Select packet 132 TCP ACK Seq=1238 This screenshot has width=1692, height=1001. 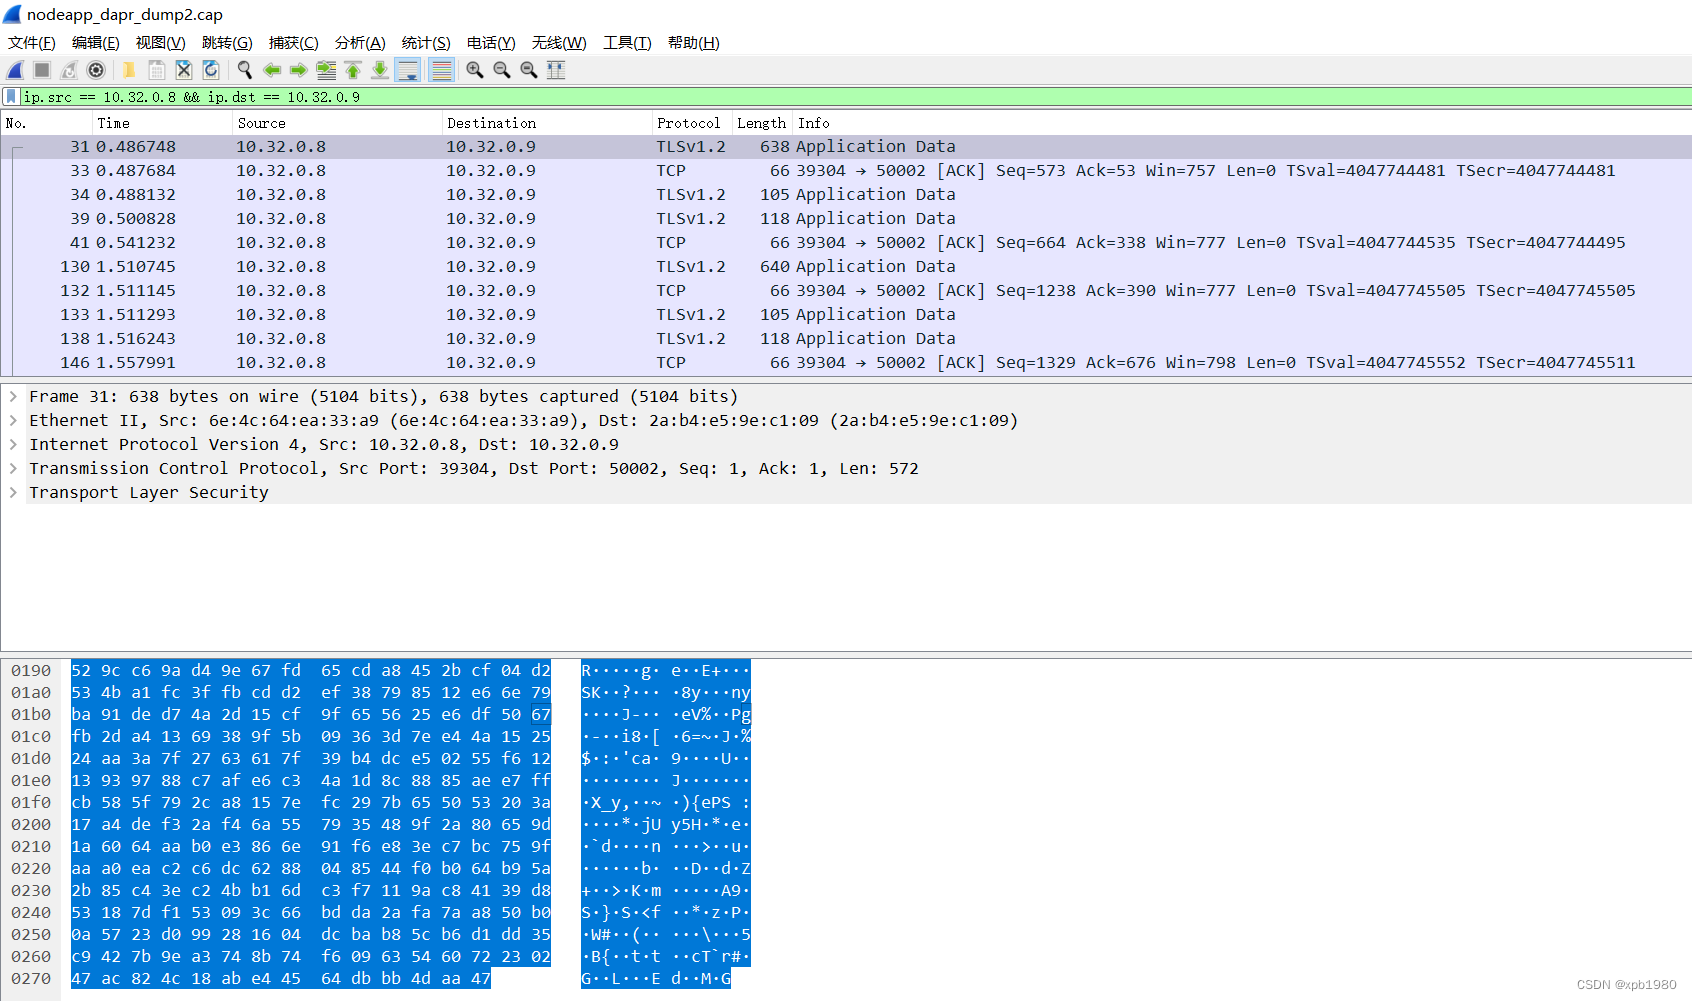click(846, 291)
